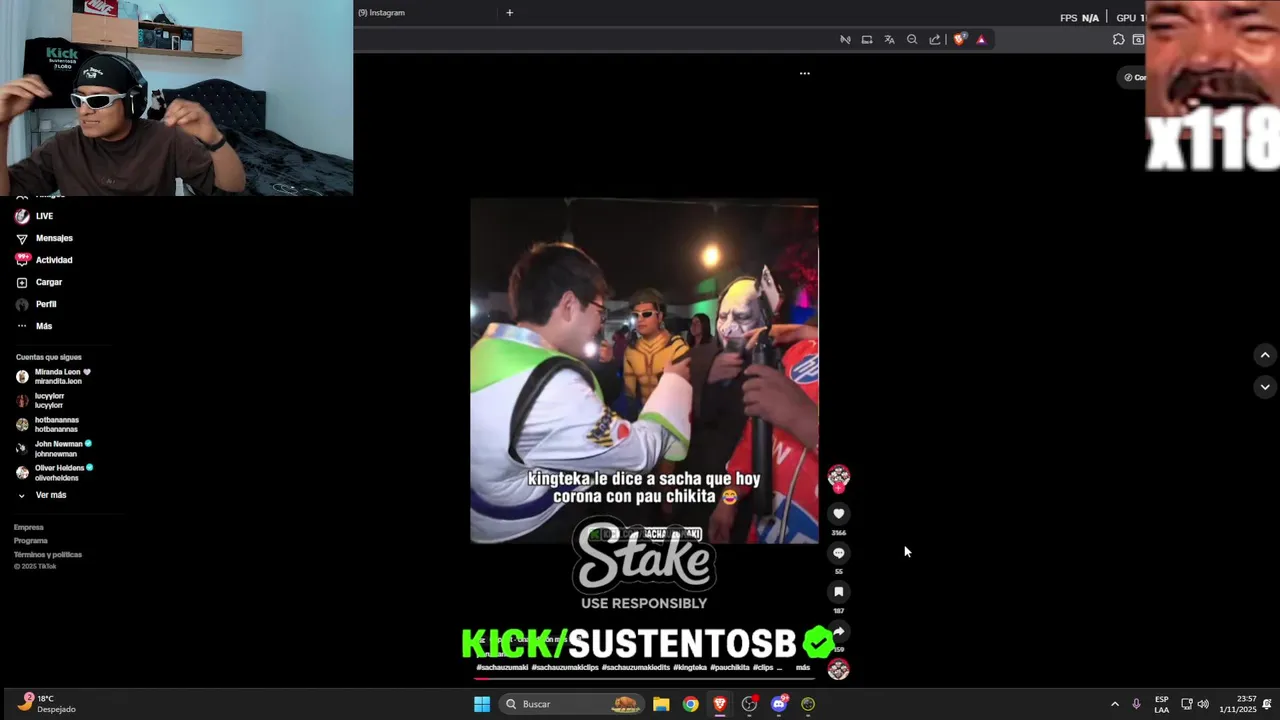Expand Ver más followed accounts
The image size is (1280, 720).
(42, 495)
